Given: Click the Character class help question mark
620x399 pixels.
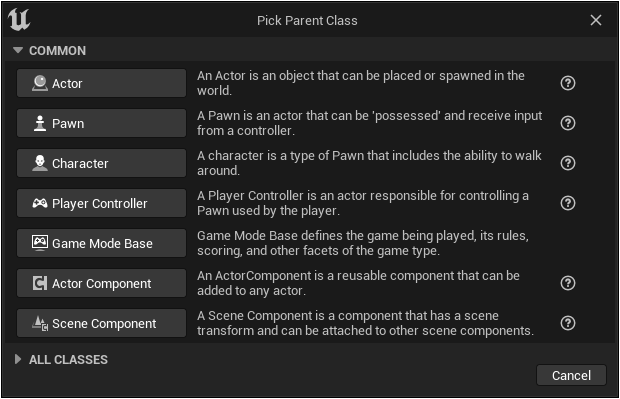Looking at the screenshot, I should click(568, 163).
